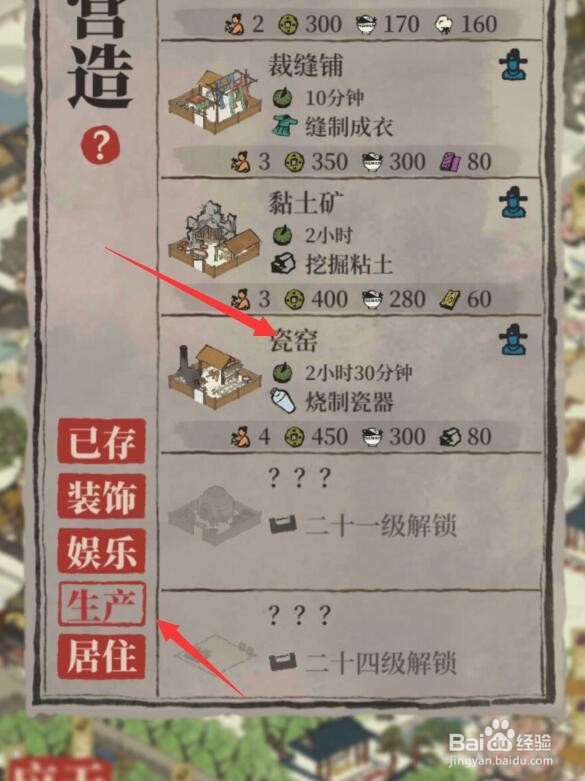Click the 瓷窑 building name label
This screenshot has height=781, width=585.
tap(293, 341)
